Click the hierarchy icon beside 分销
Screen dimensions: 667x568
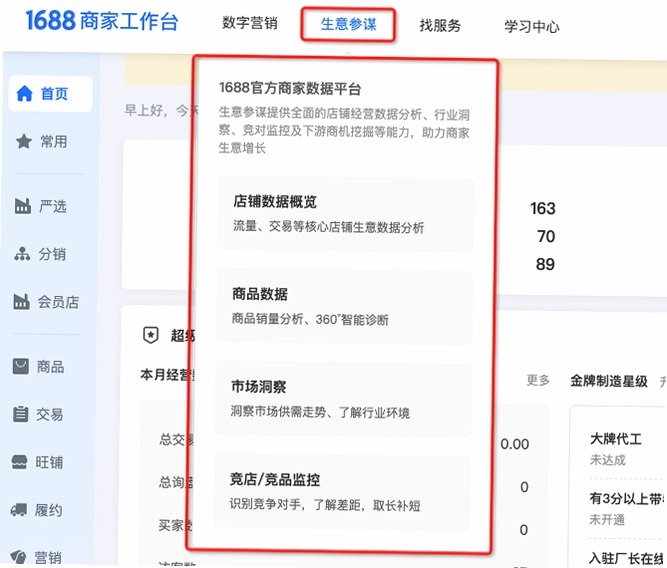pos(22,254)
